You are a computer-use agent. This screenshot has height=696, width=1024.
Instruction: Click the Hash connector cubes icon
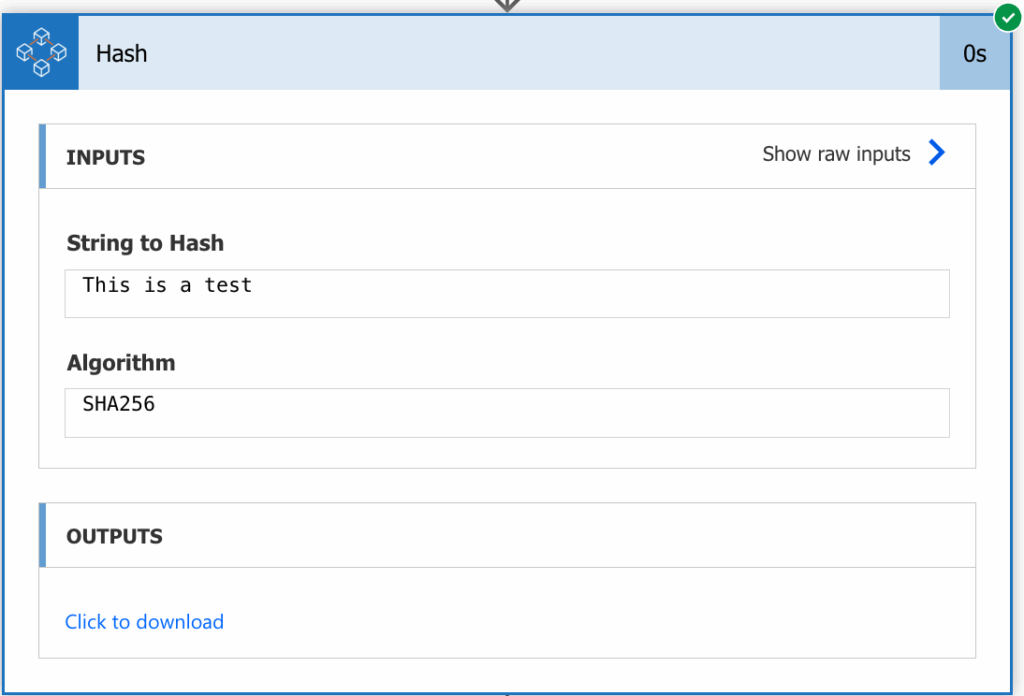click(41, 53)
